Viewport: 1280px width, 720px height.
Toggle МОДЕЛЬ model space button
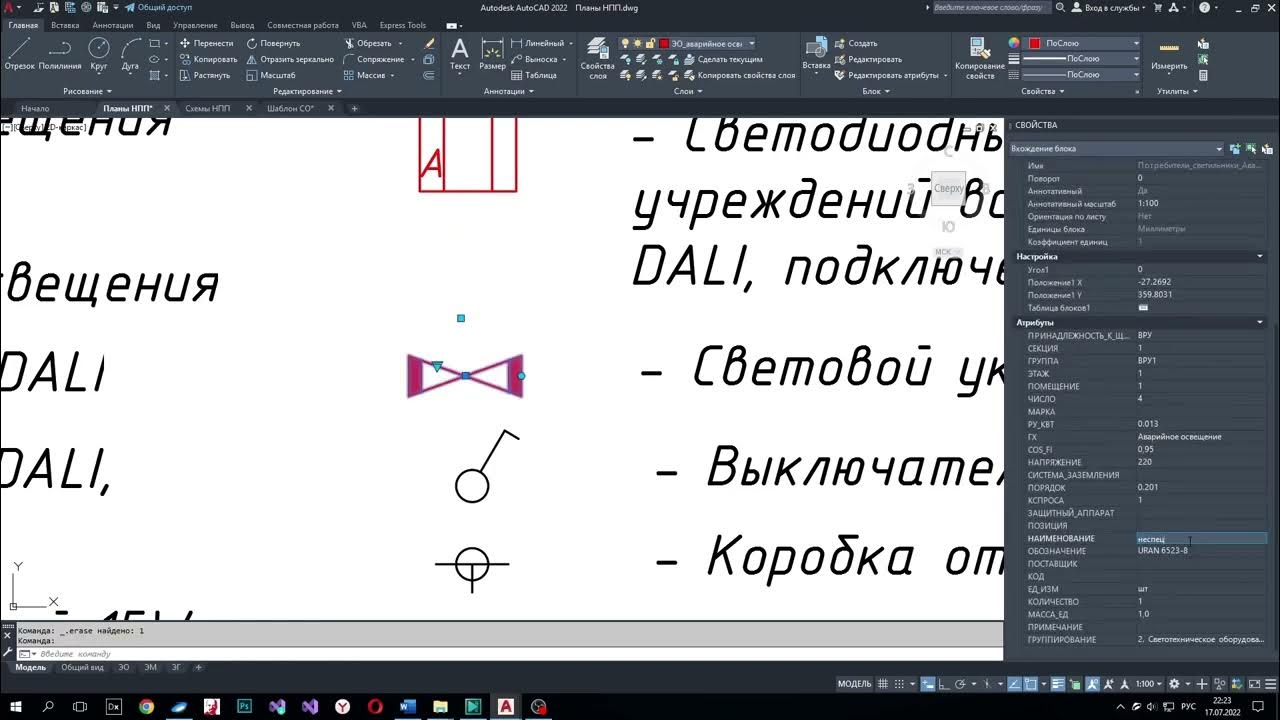[x=854, y=684]
